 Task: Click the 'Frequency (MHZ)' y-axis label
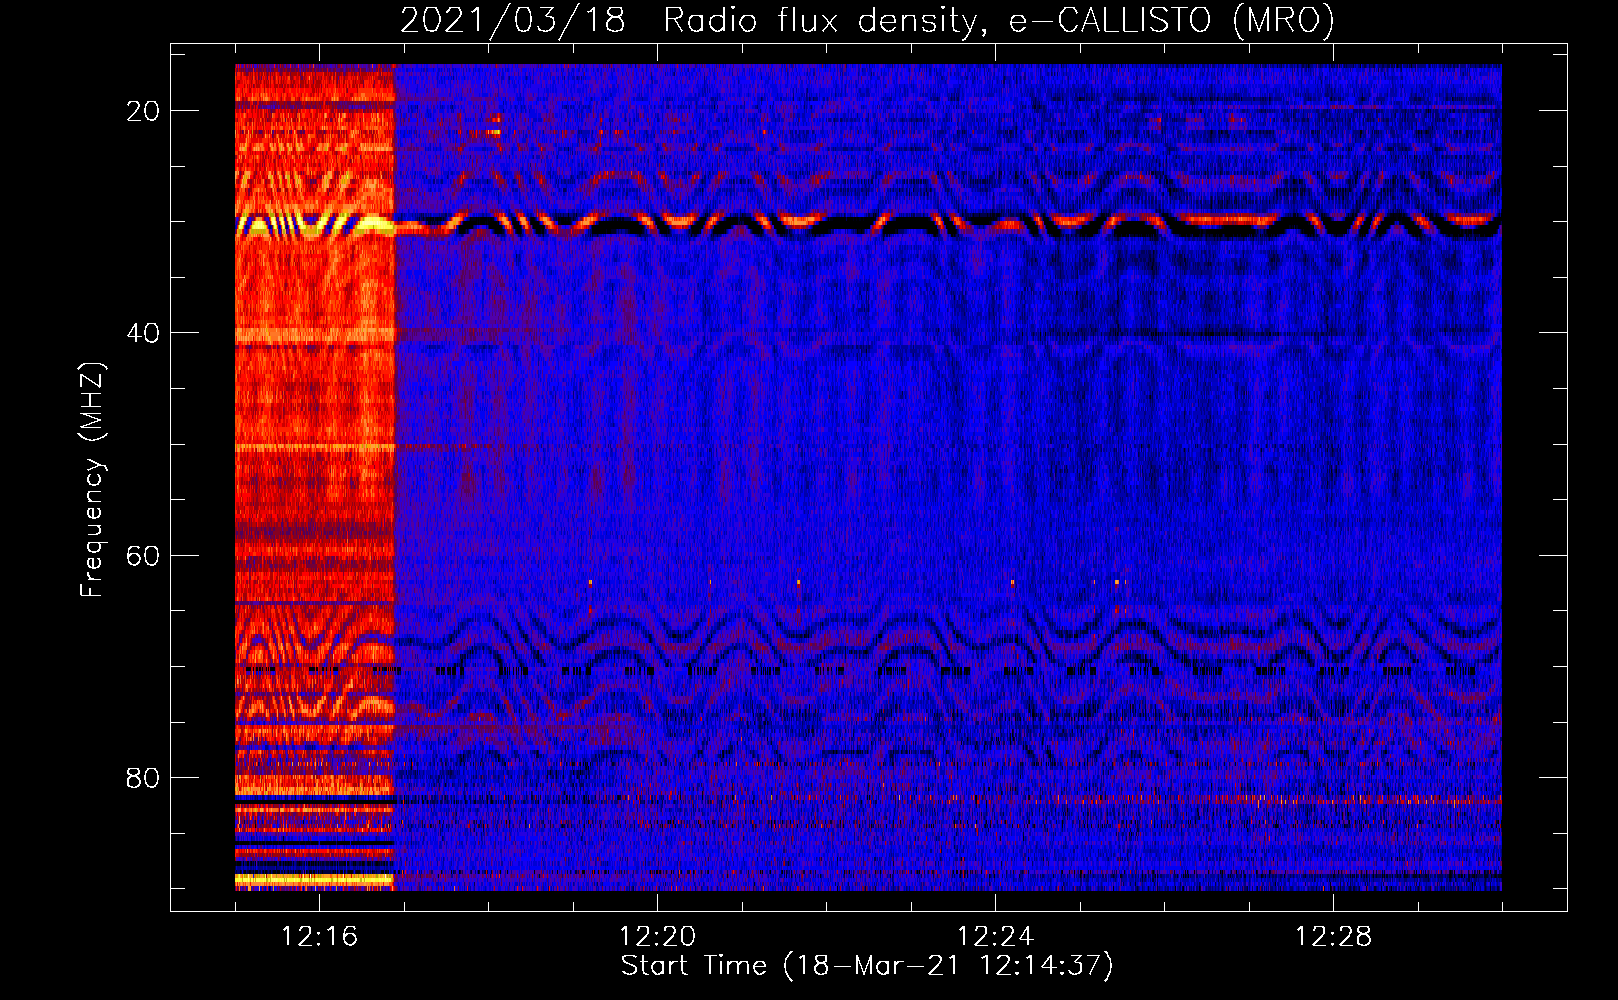click(92, 480)
